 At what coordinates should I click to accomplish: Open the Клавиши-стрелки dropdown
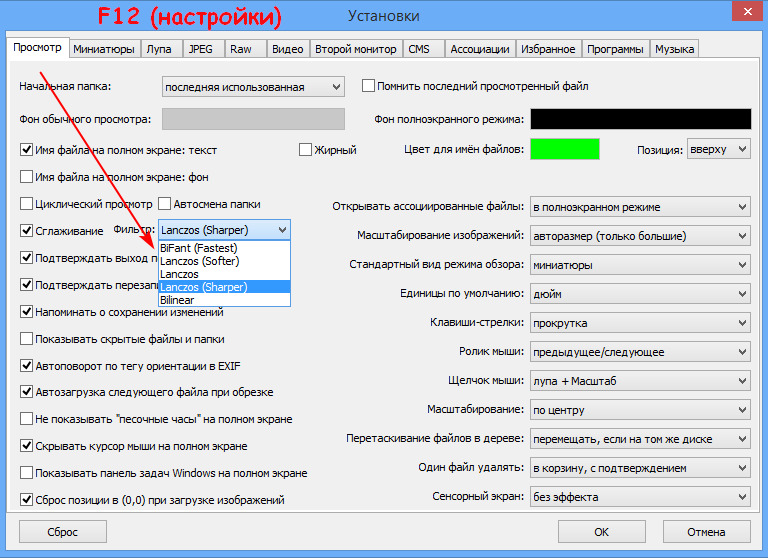pyautogui.click(x=640, y=323)
